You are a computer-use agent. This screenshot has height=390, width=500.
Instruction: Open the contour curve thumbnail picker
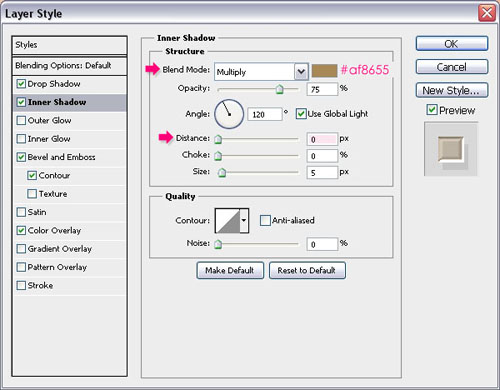228,220
